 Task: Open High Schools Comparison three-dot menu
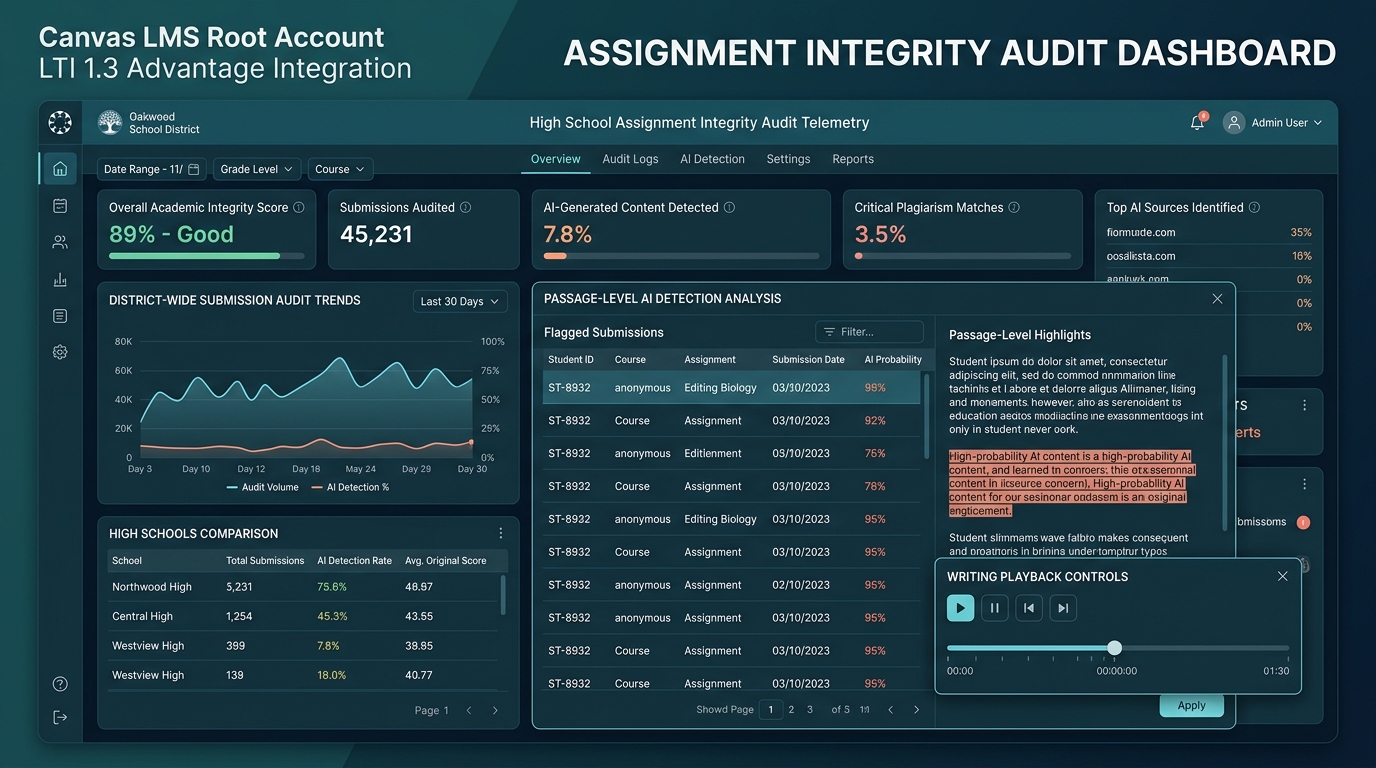tap(501, 533)
